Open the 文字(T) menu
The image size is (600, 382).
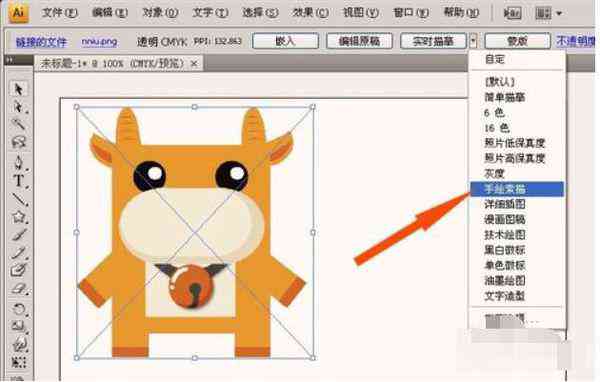[x=210, y=13]
